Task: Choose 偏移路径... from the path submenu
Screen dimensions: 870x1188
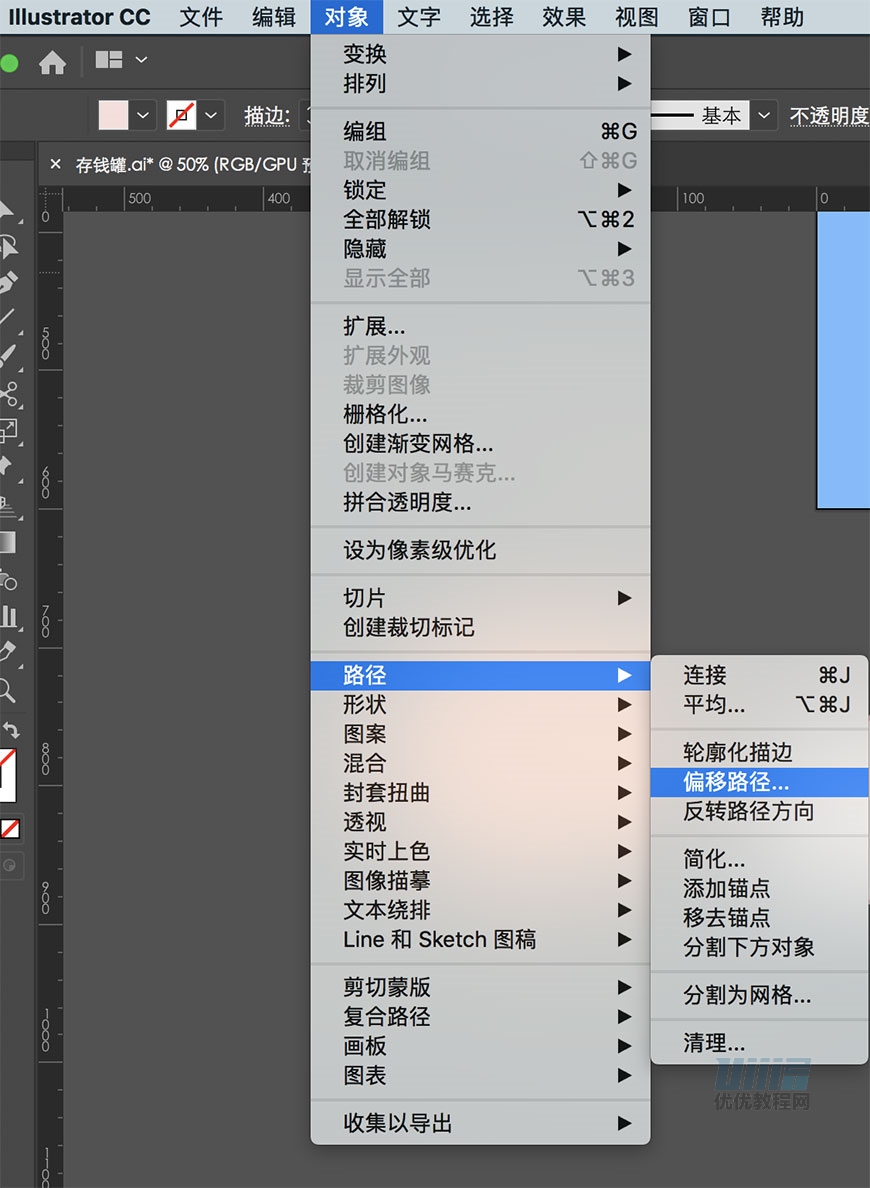Action: coord(736,782)
